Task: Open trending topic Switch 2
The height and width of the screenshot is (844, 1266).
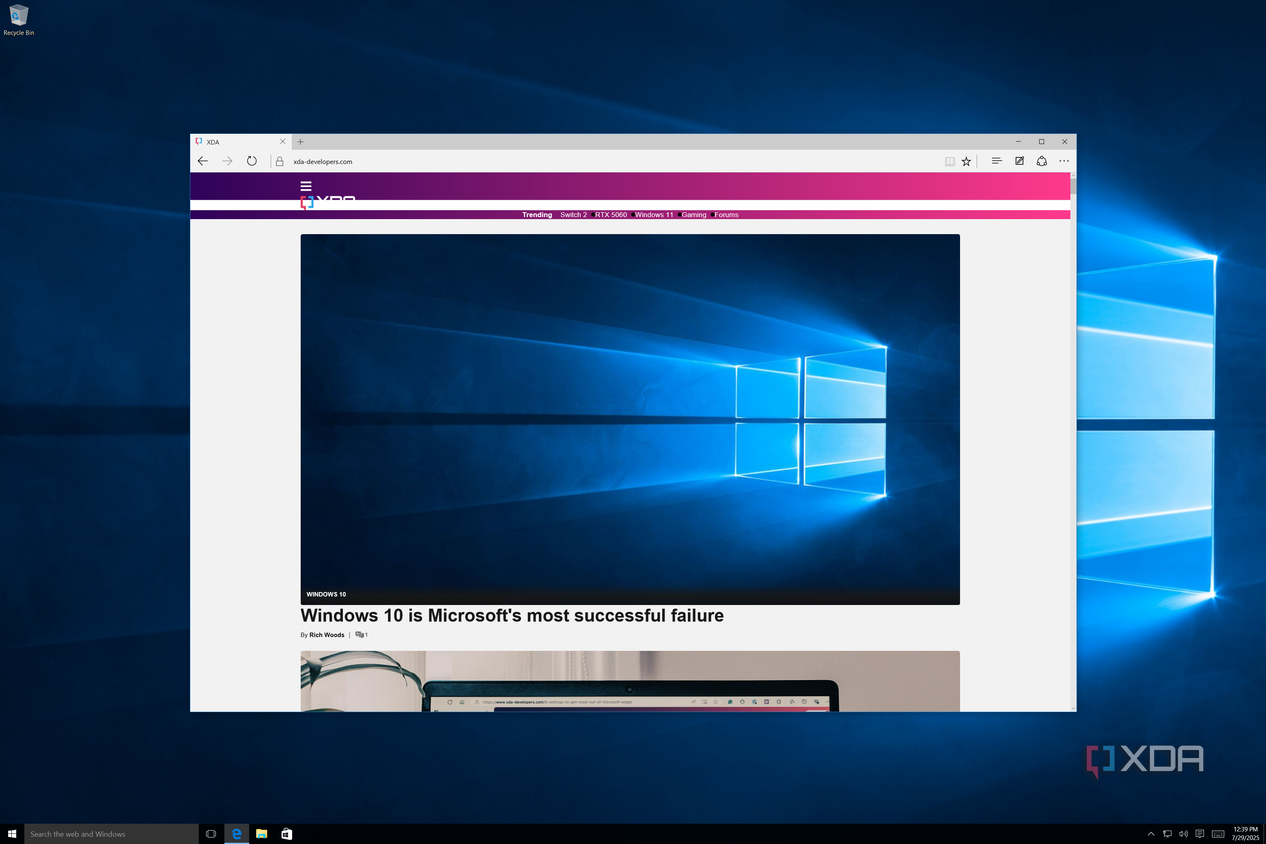Action: coord(573,215)
